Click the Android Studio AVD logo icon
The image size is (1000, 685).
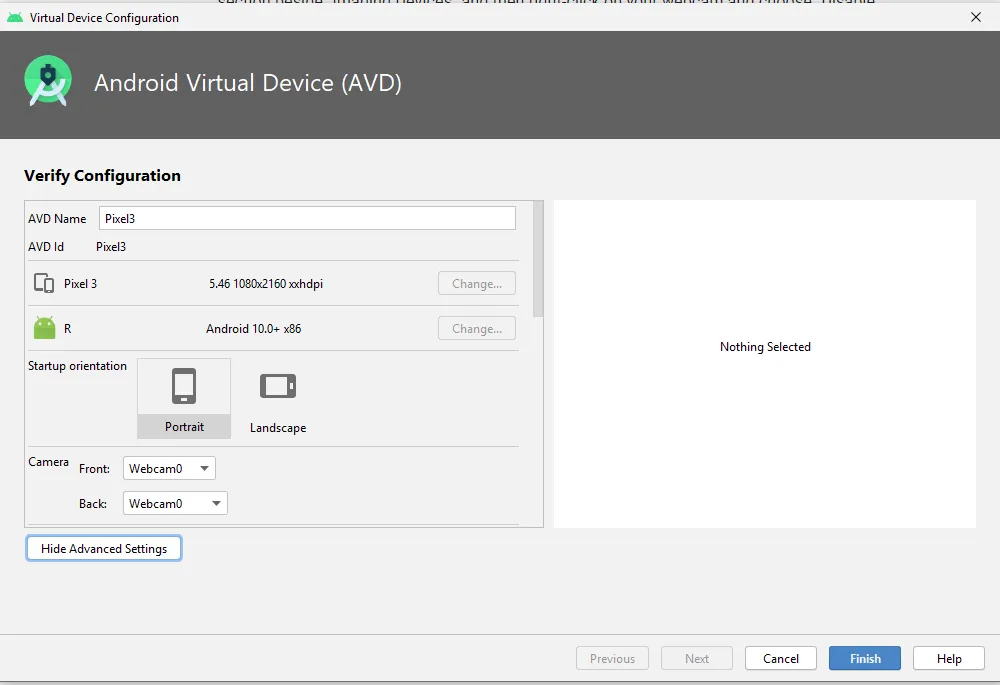pyautogui.click(x=48, y=81)
